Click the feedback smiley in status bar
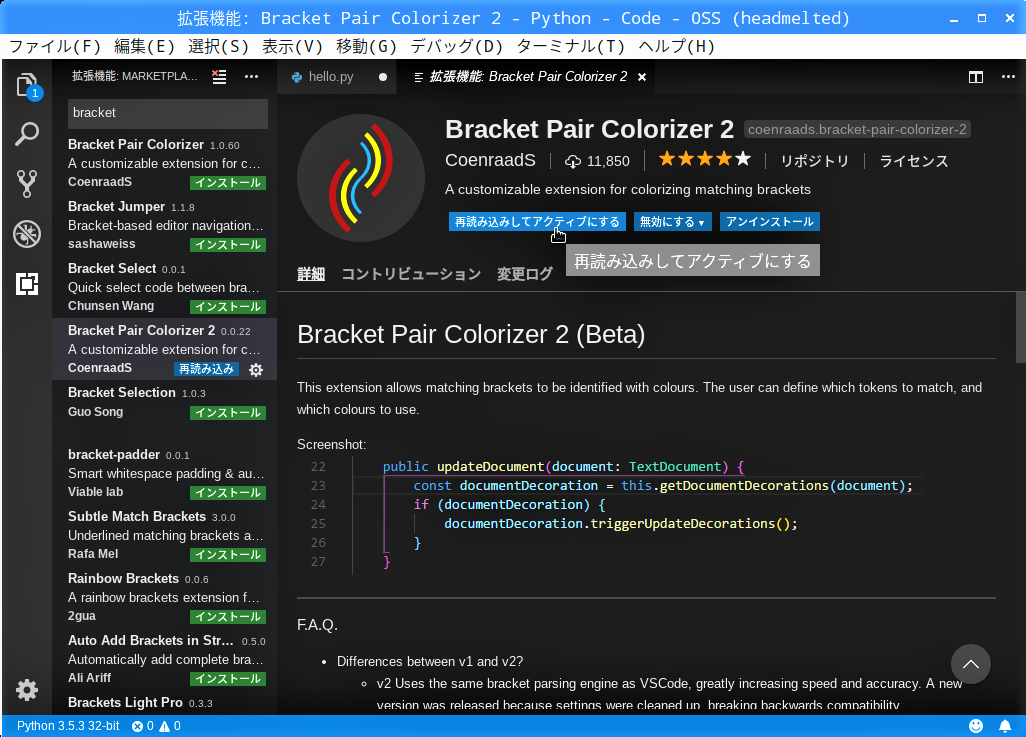 coord(976,726)
